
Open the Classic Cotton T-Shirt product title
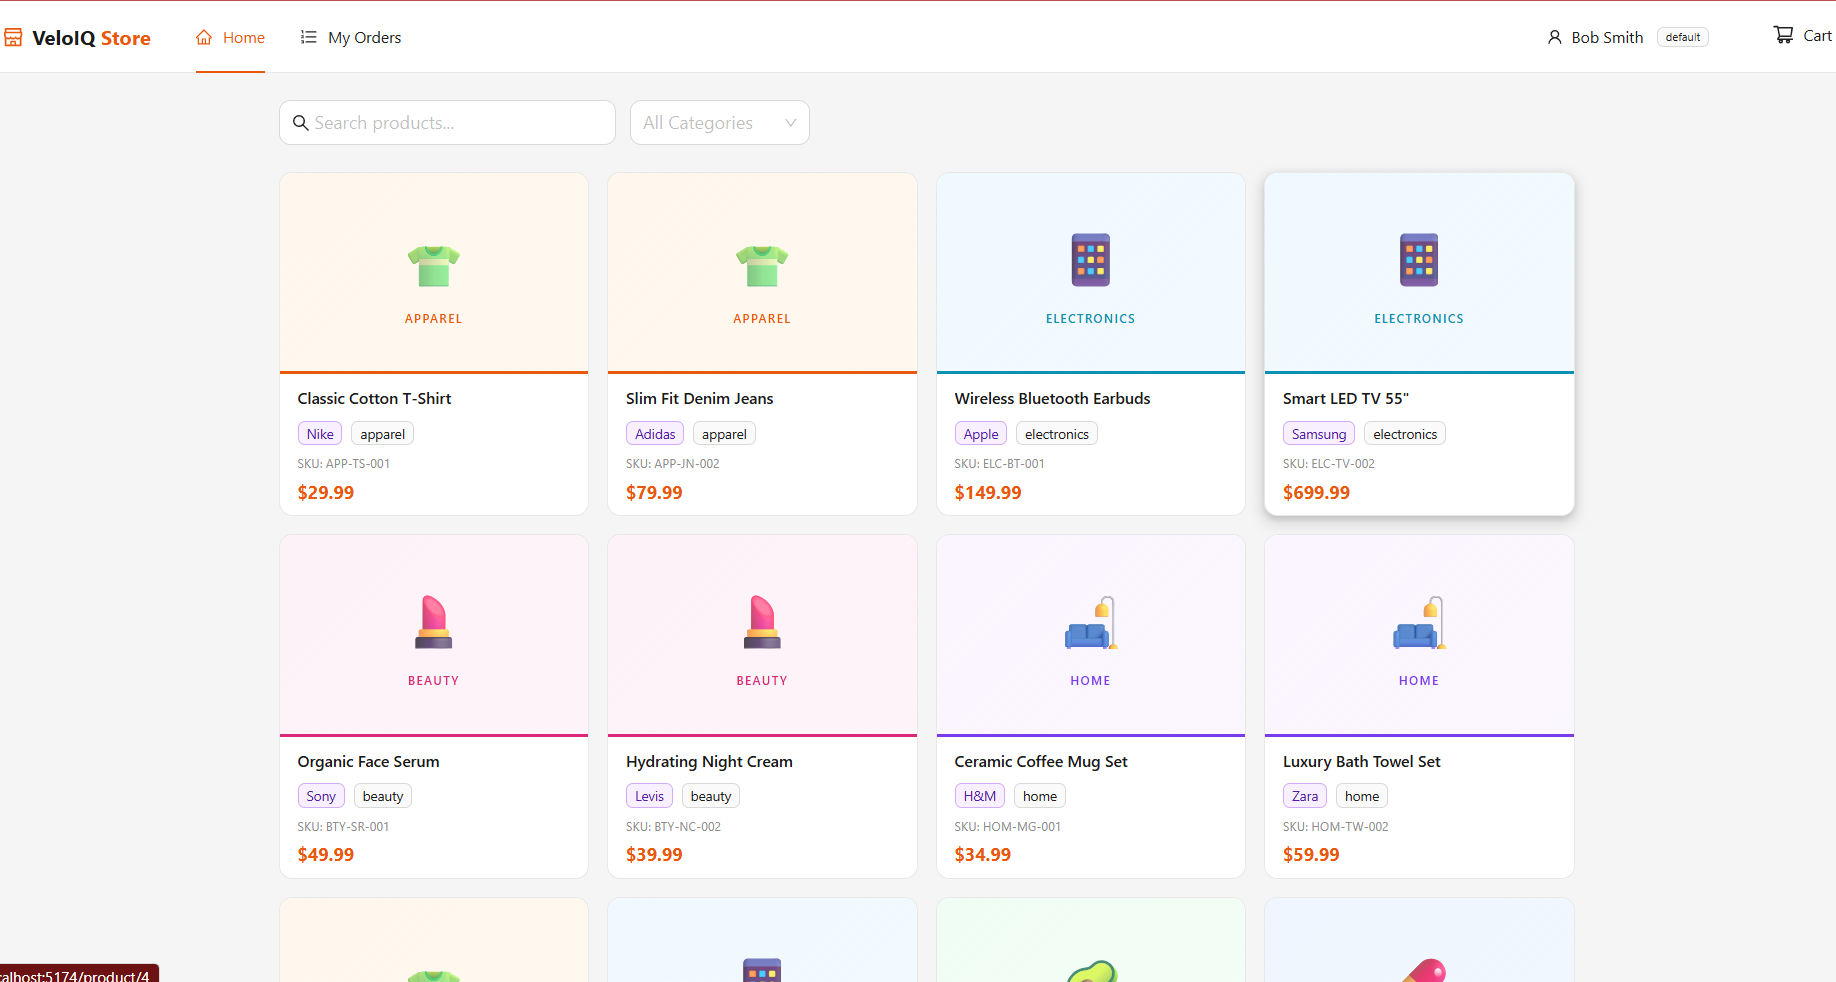[374, 398]
